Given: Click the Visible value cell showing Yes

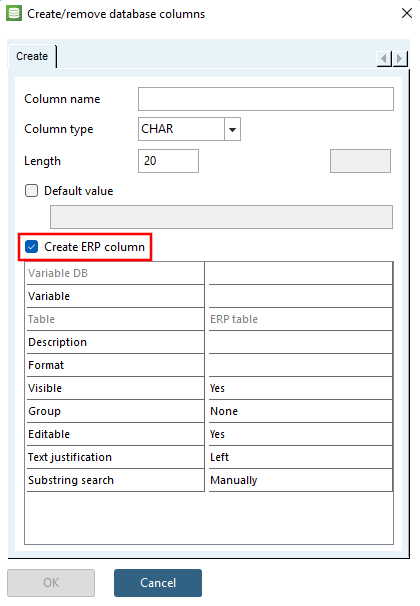Looking at the screenshot, I should pos(301,388).
